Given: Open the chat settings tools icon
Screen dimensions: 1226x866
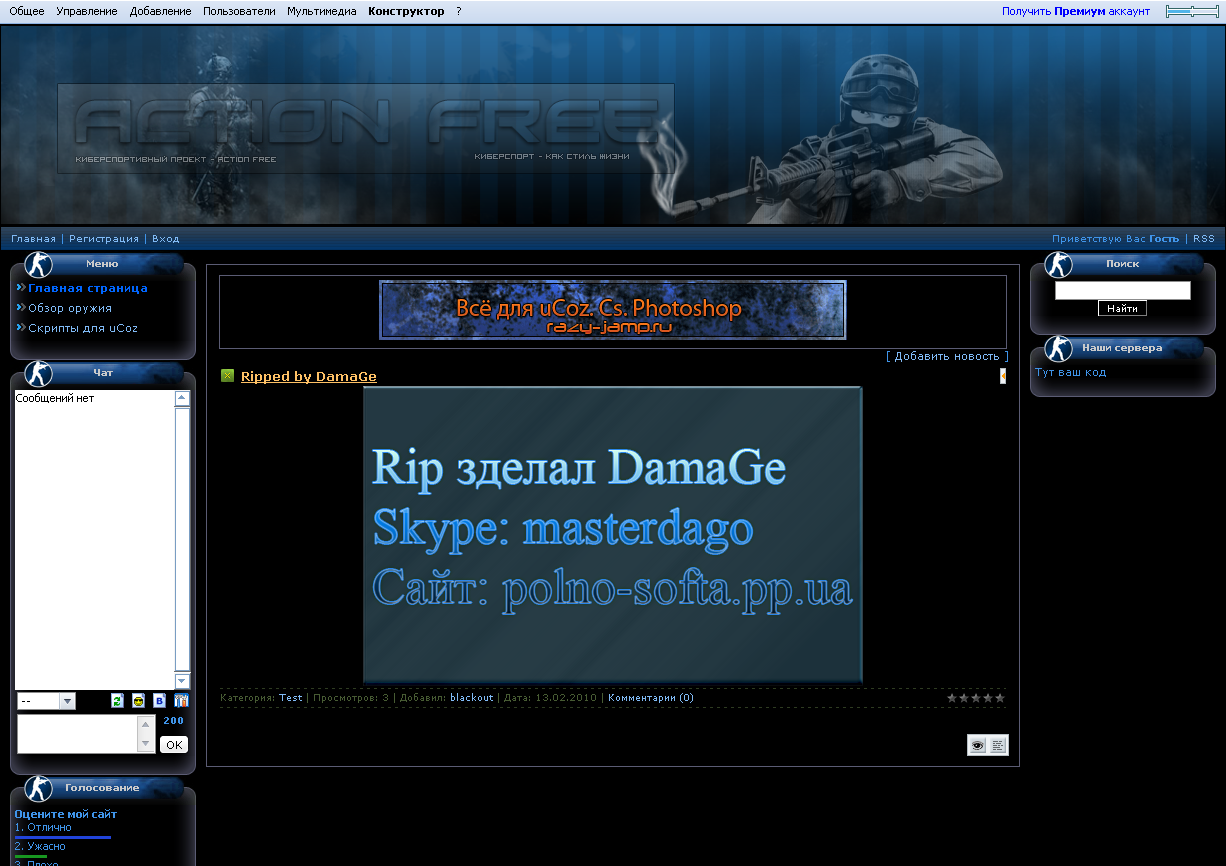Looking at the screenshot, I should point(181,701).
